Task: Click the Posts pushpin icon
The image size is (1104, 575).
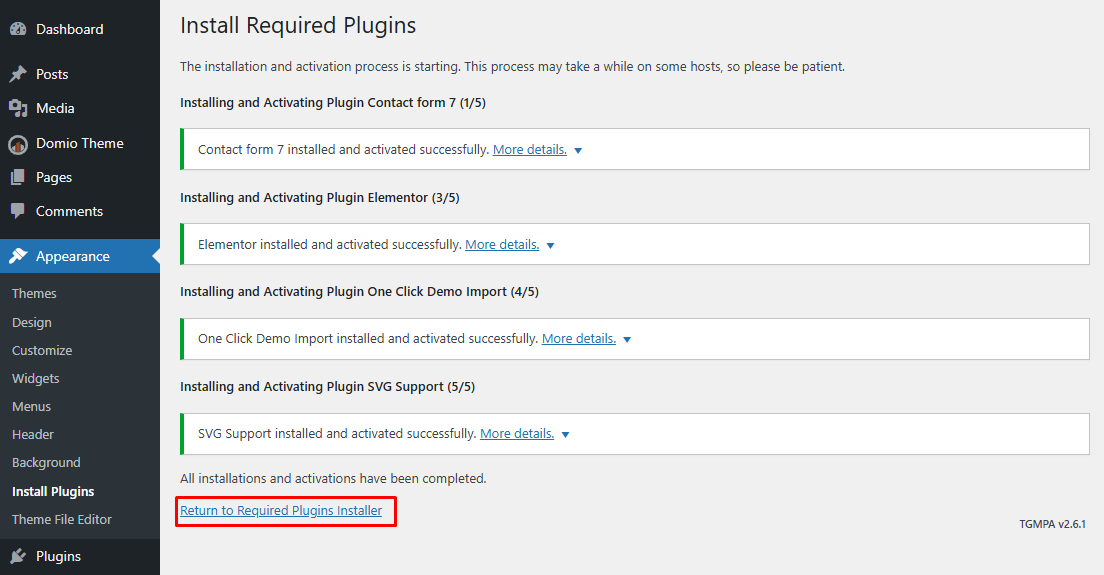Action: tap(18, 74)
